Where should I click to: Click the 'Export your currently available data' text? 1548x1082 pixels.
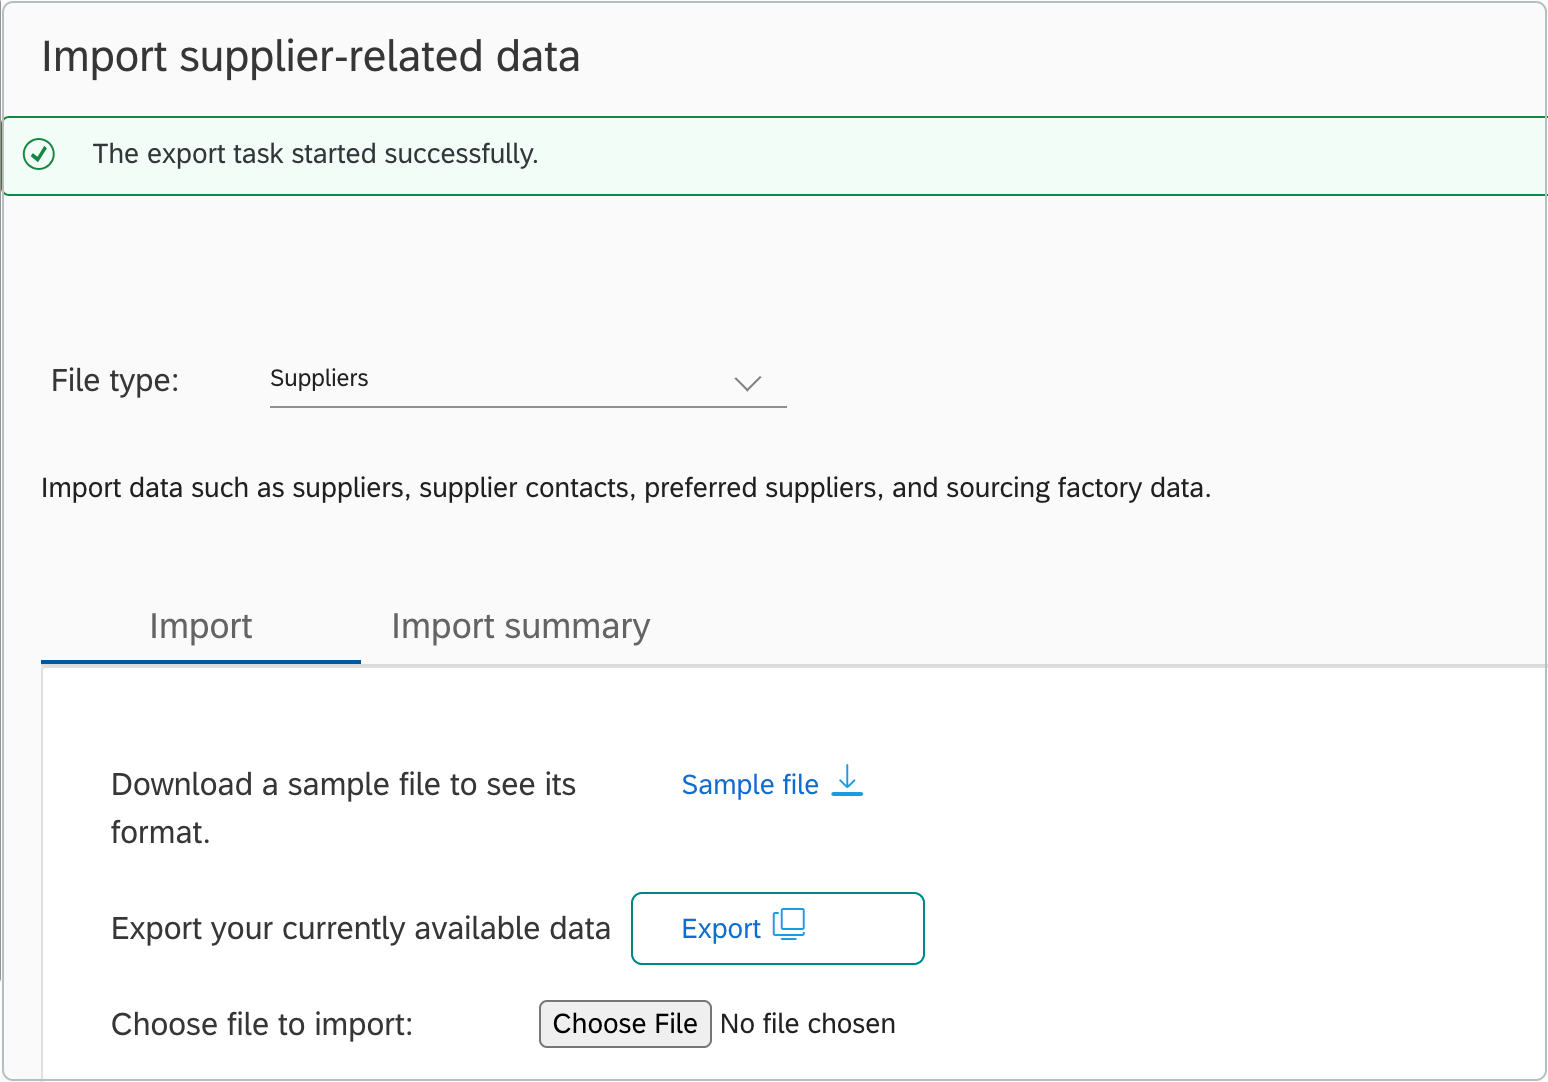361,929
